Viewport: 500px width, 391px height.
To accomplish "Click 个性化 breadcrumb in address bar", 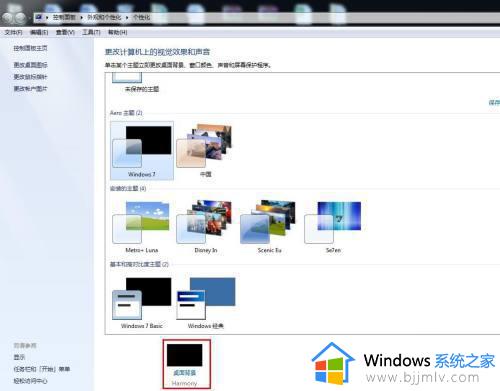I will 141,17.
